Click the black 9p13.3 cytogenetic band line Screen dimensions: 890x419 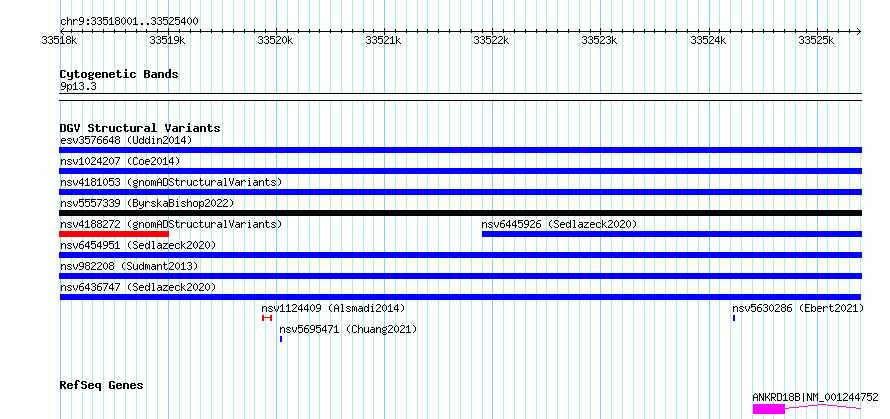(460, 97)
